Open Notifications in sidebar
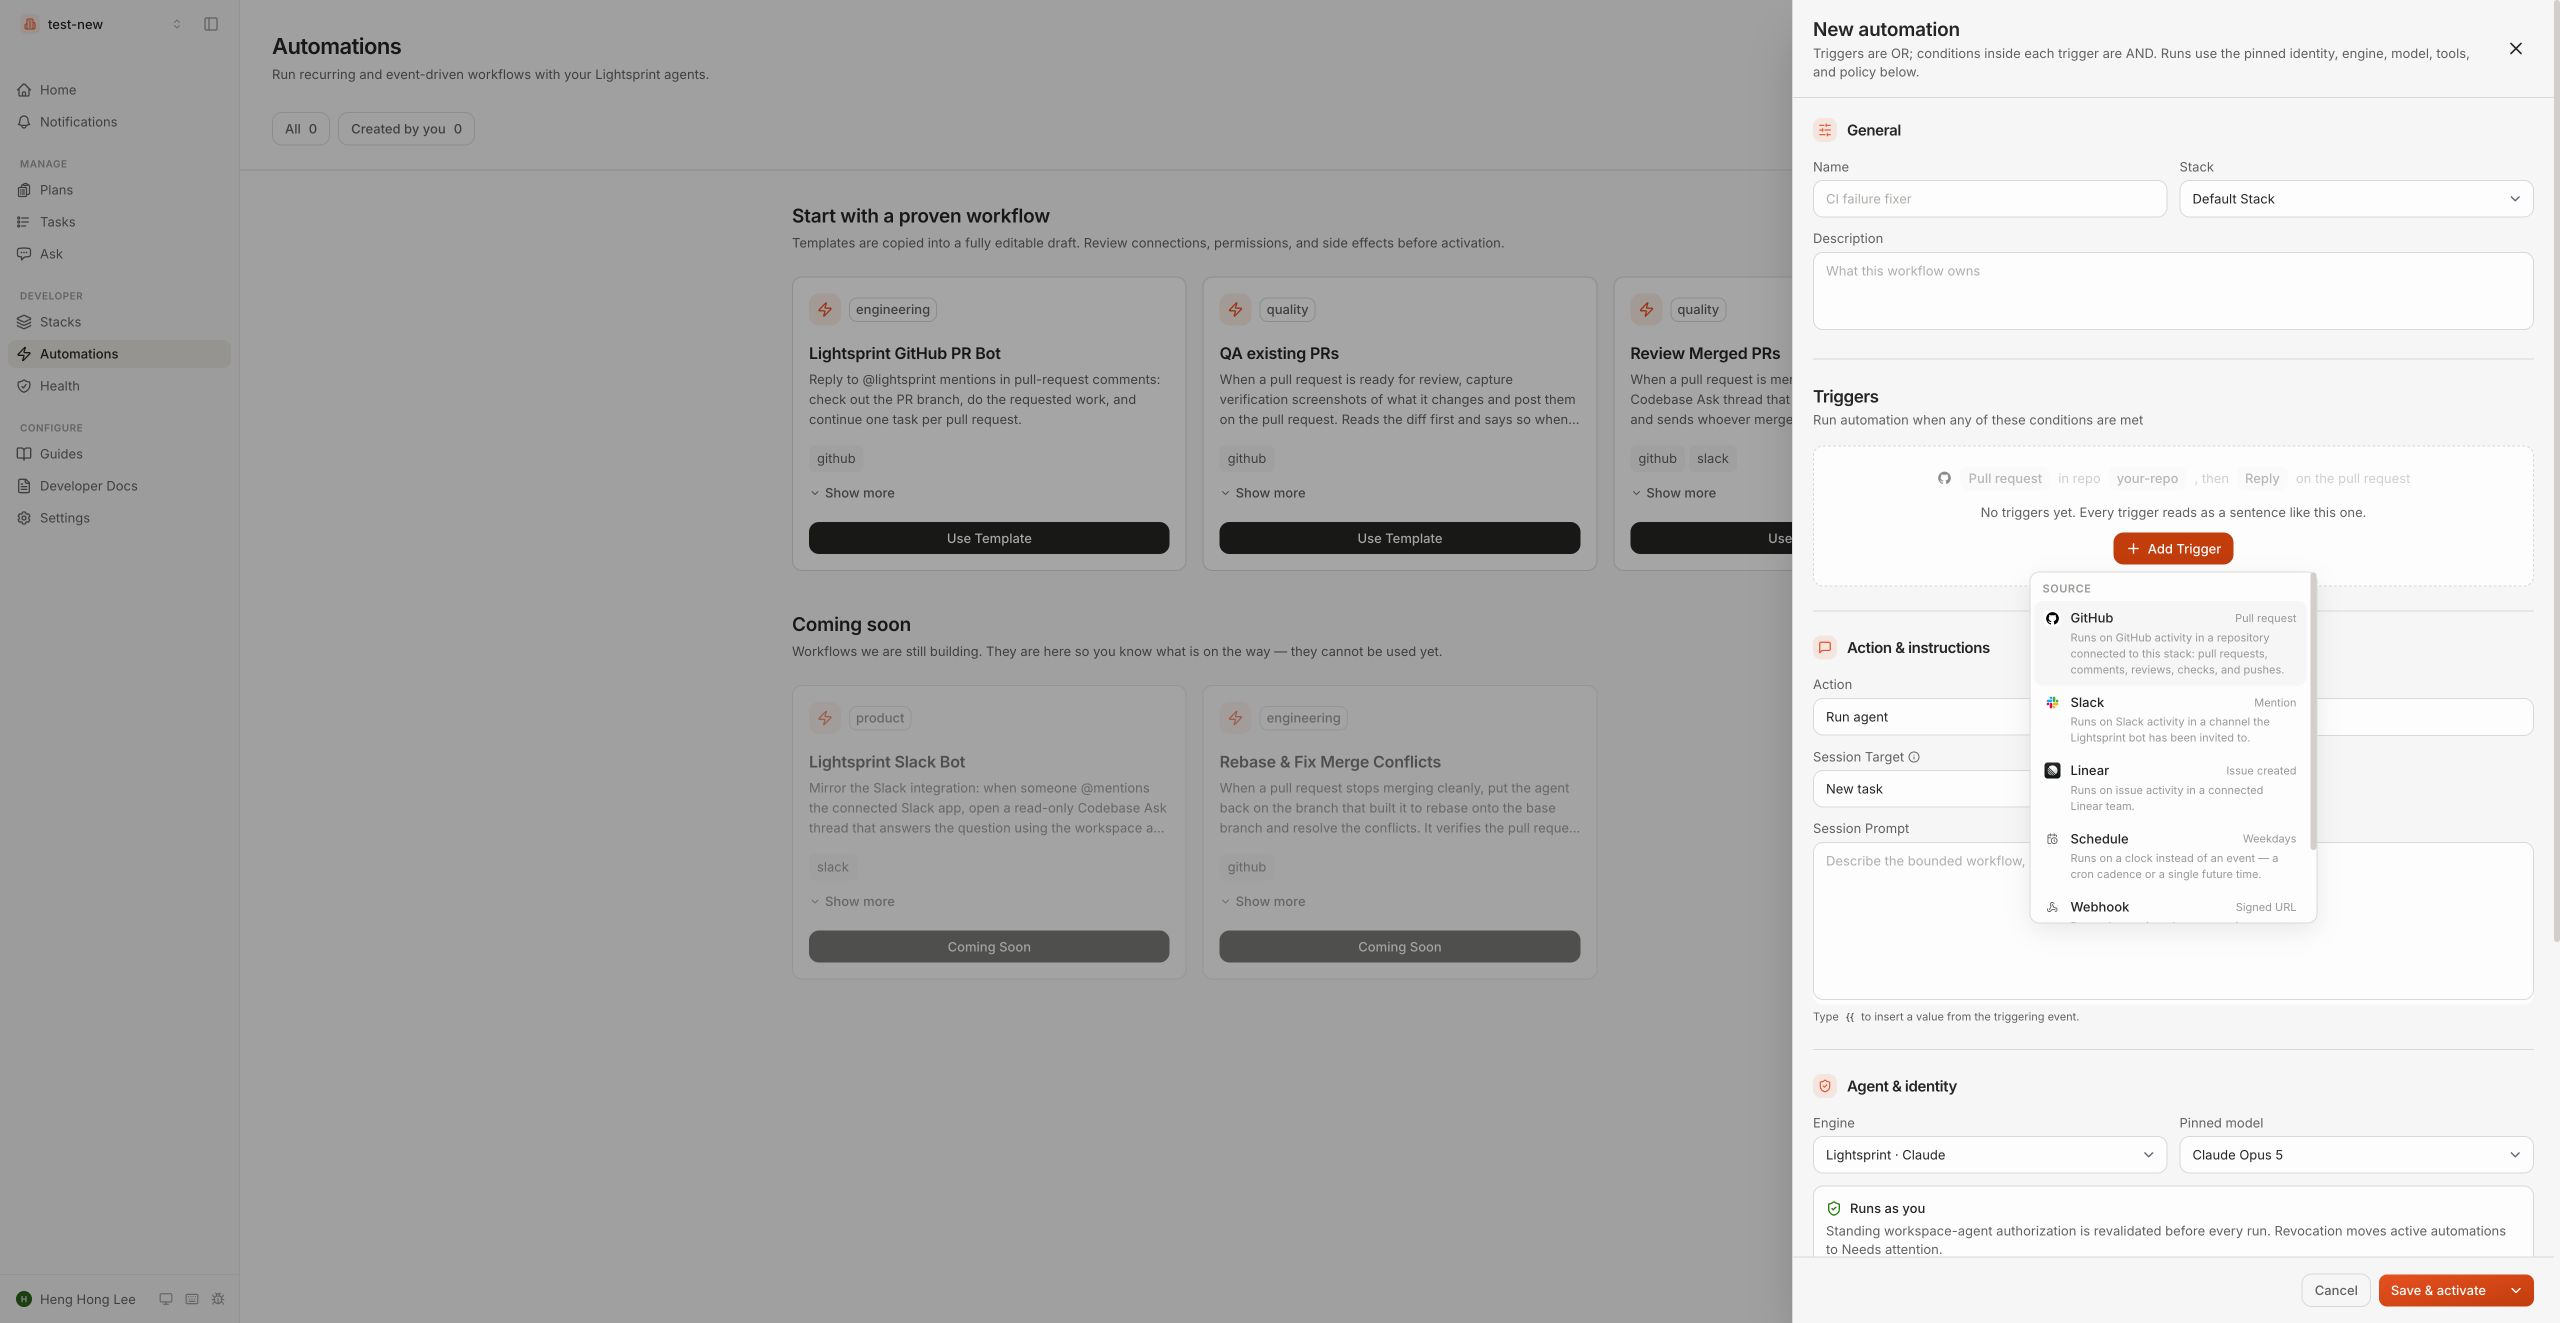 tap(119, 122)
